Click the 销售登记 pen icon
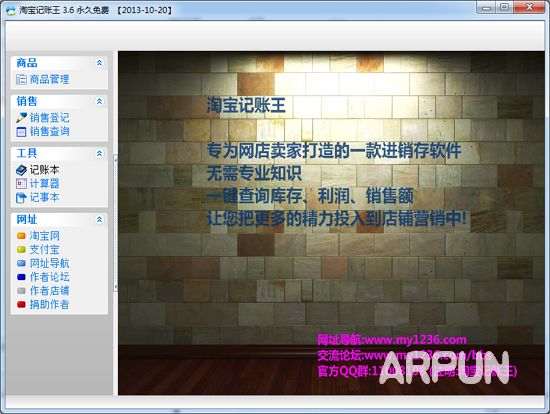Viewport: 550px width, 414px height. click(x=21, y=118)
